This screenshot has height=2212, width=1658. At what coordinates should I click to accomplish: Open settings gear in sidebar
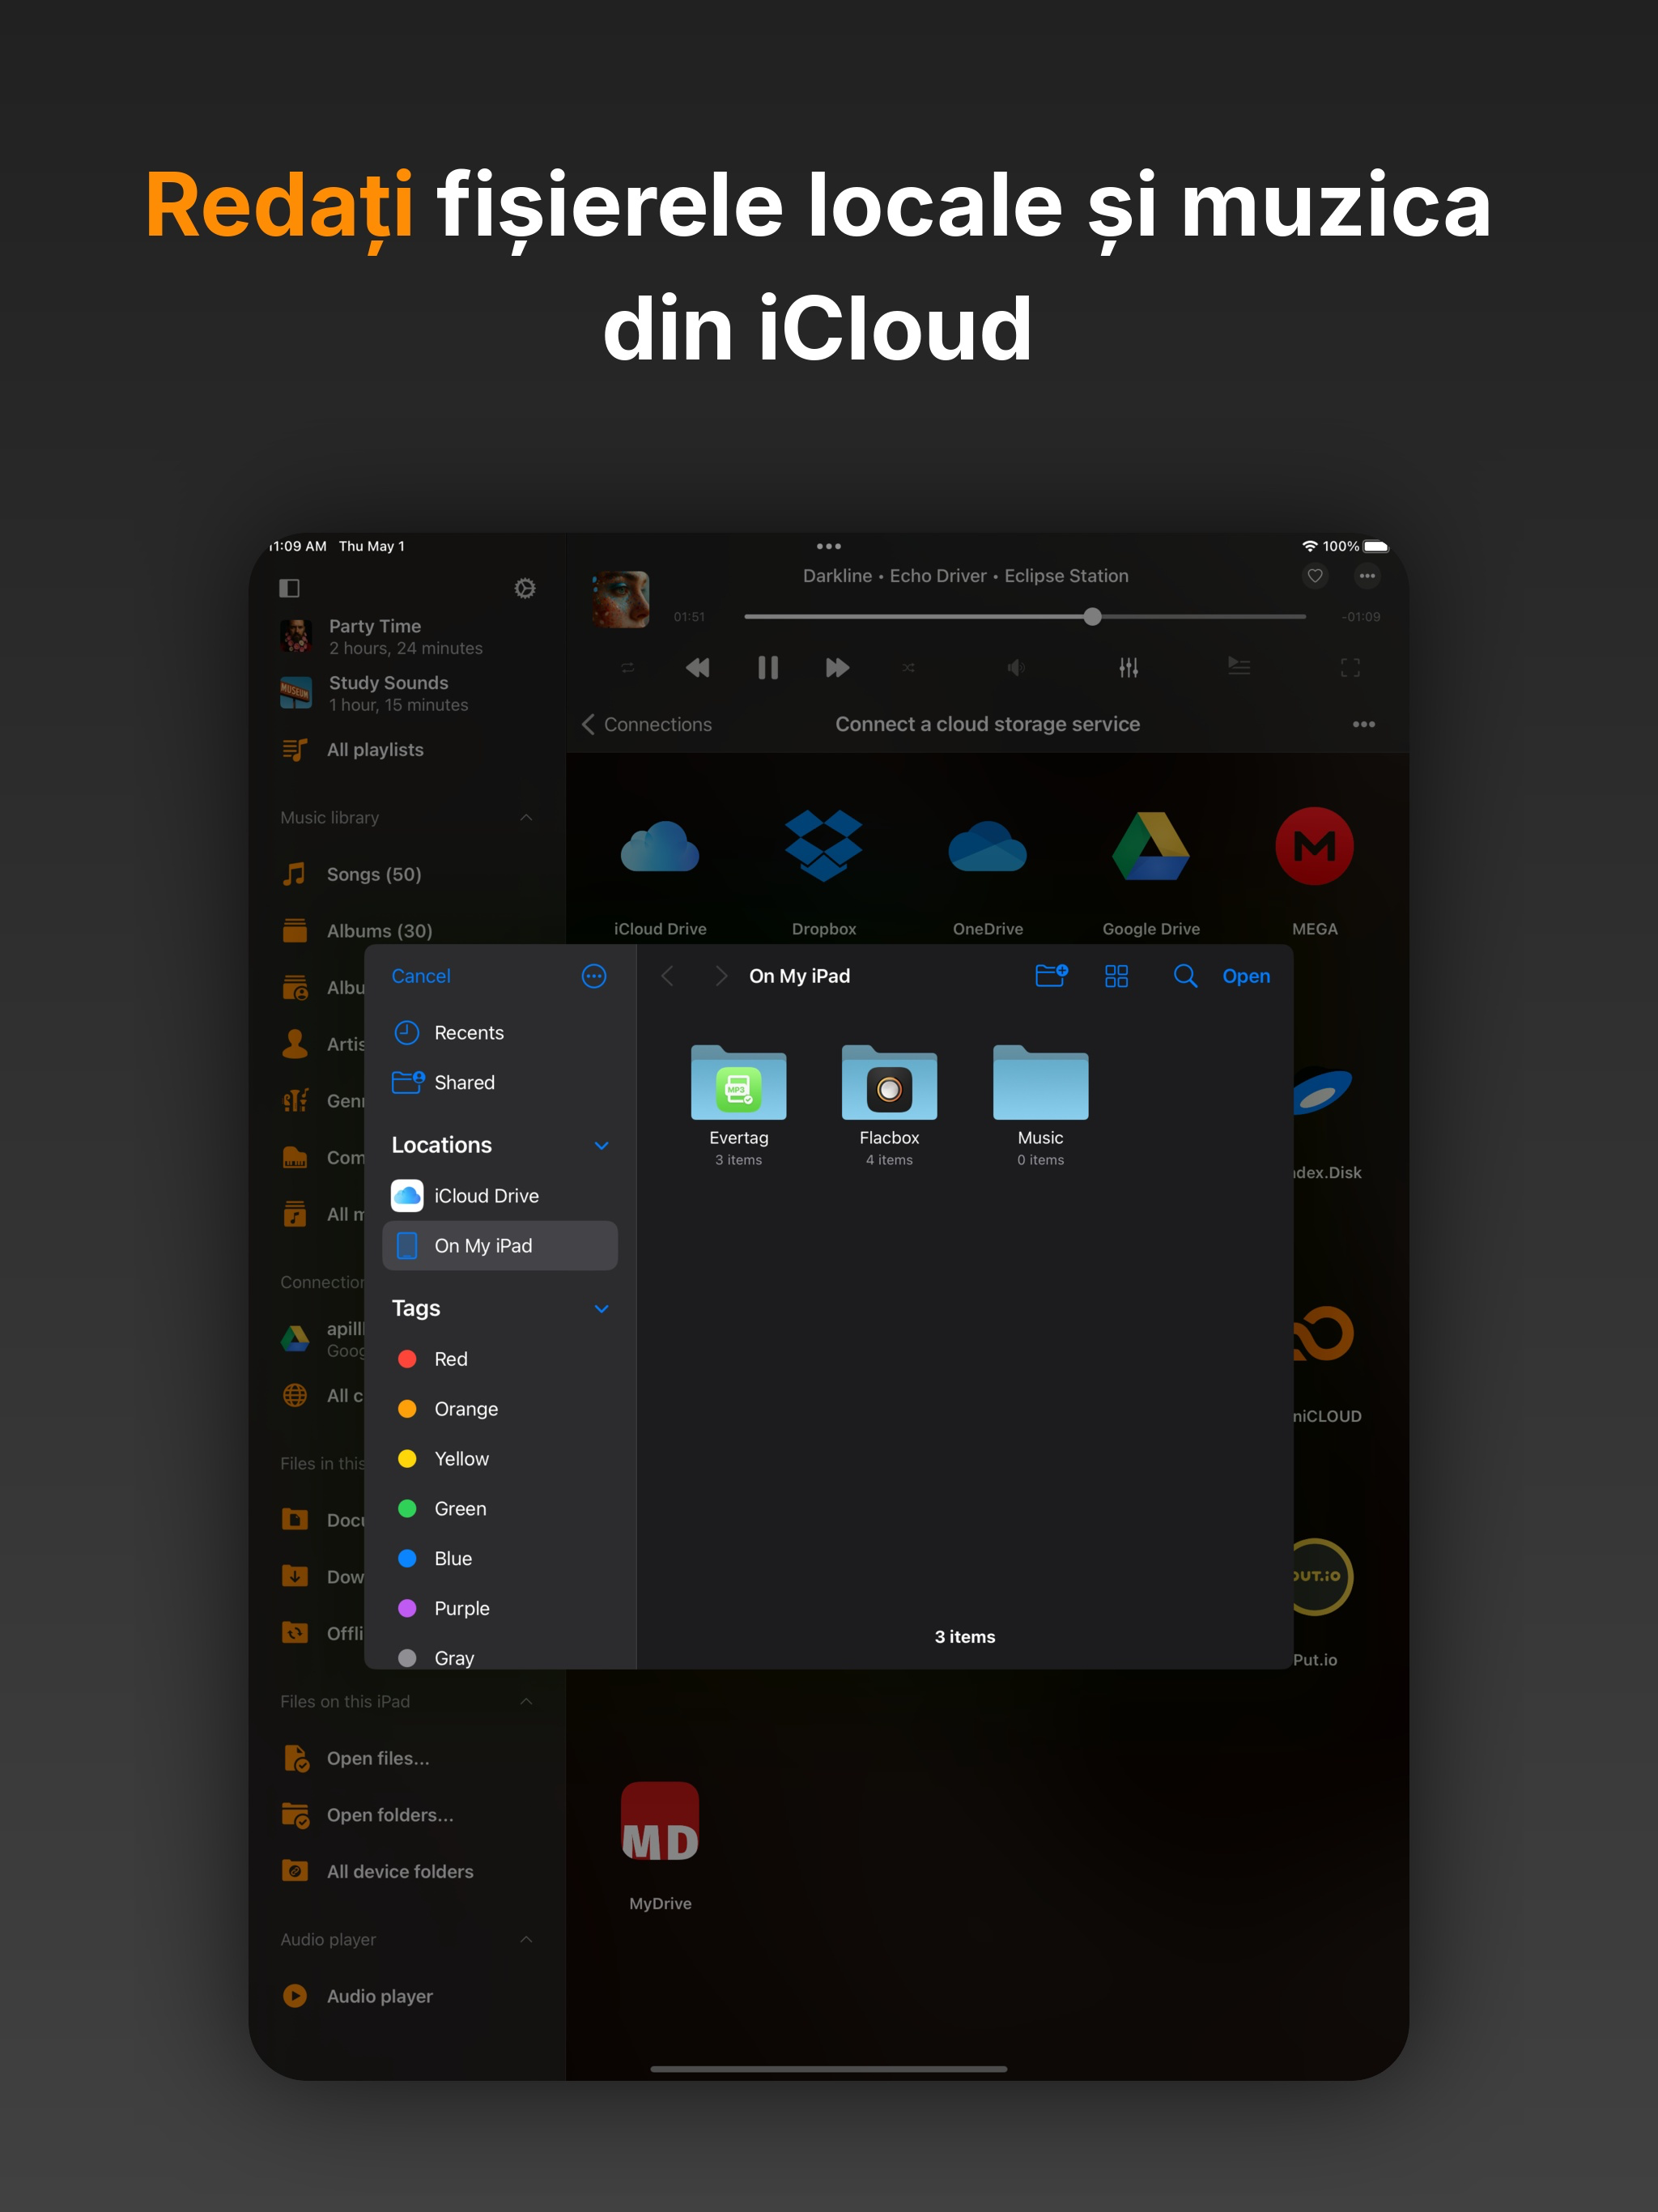click(525, 588)
